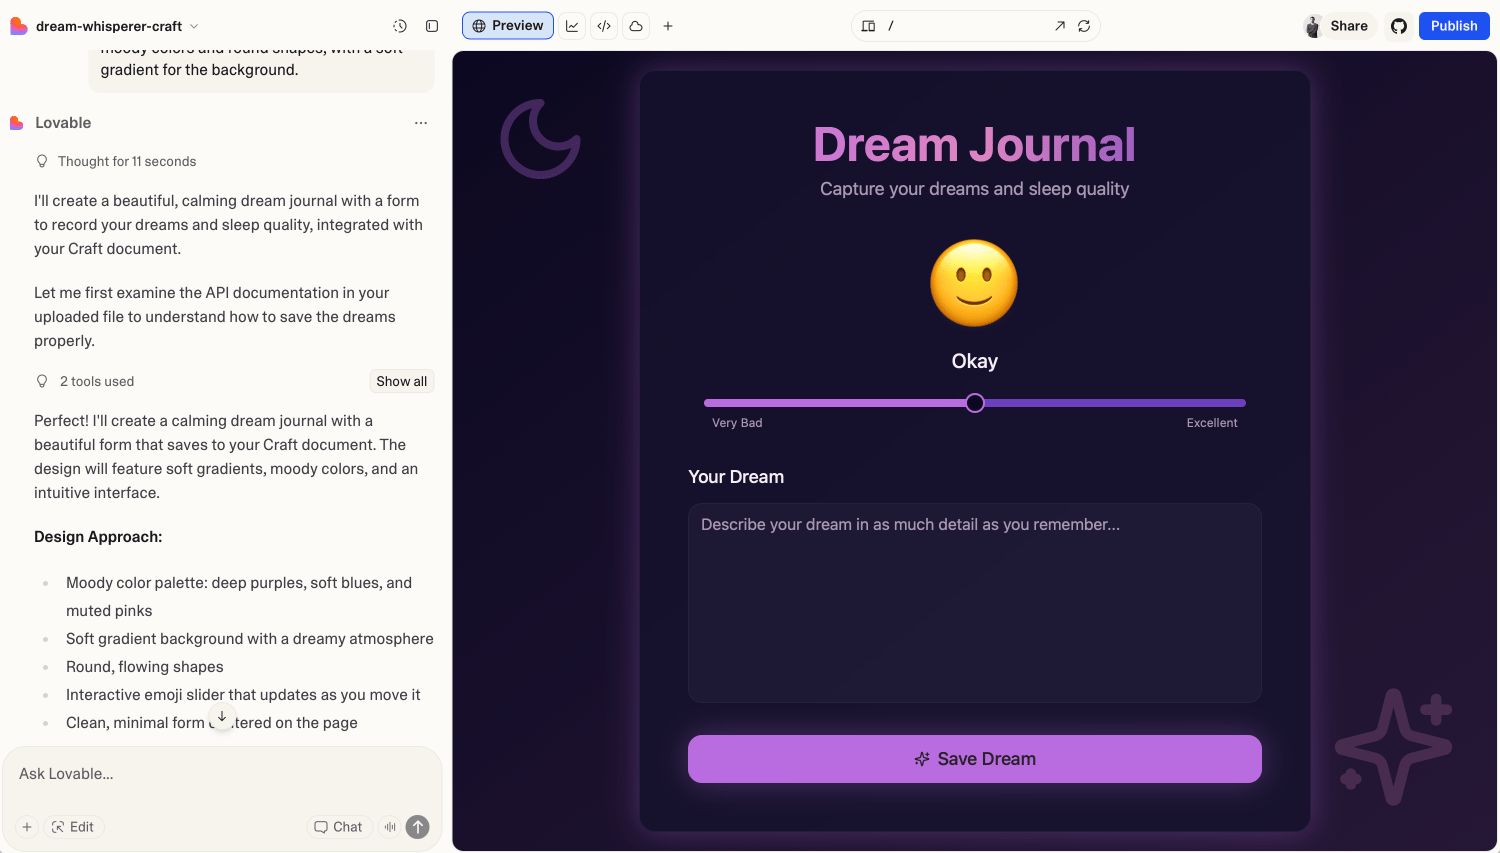Adjust the sleep quality slider
The width and height of the screenshot is (1500, 853).
tap(974, 402)
